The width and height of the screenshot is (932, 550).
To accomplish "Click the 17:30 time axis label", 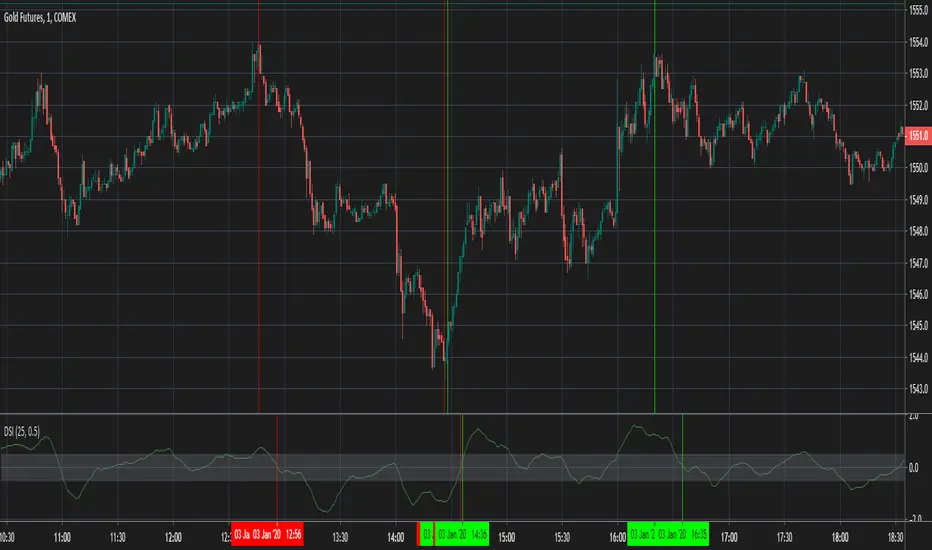I will [x=784, y=538].
